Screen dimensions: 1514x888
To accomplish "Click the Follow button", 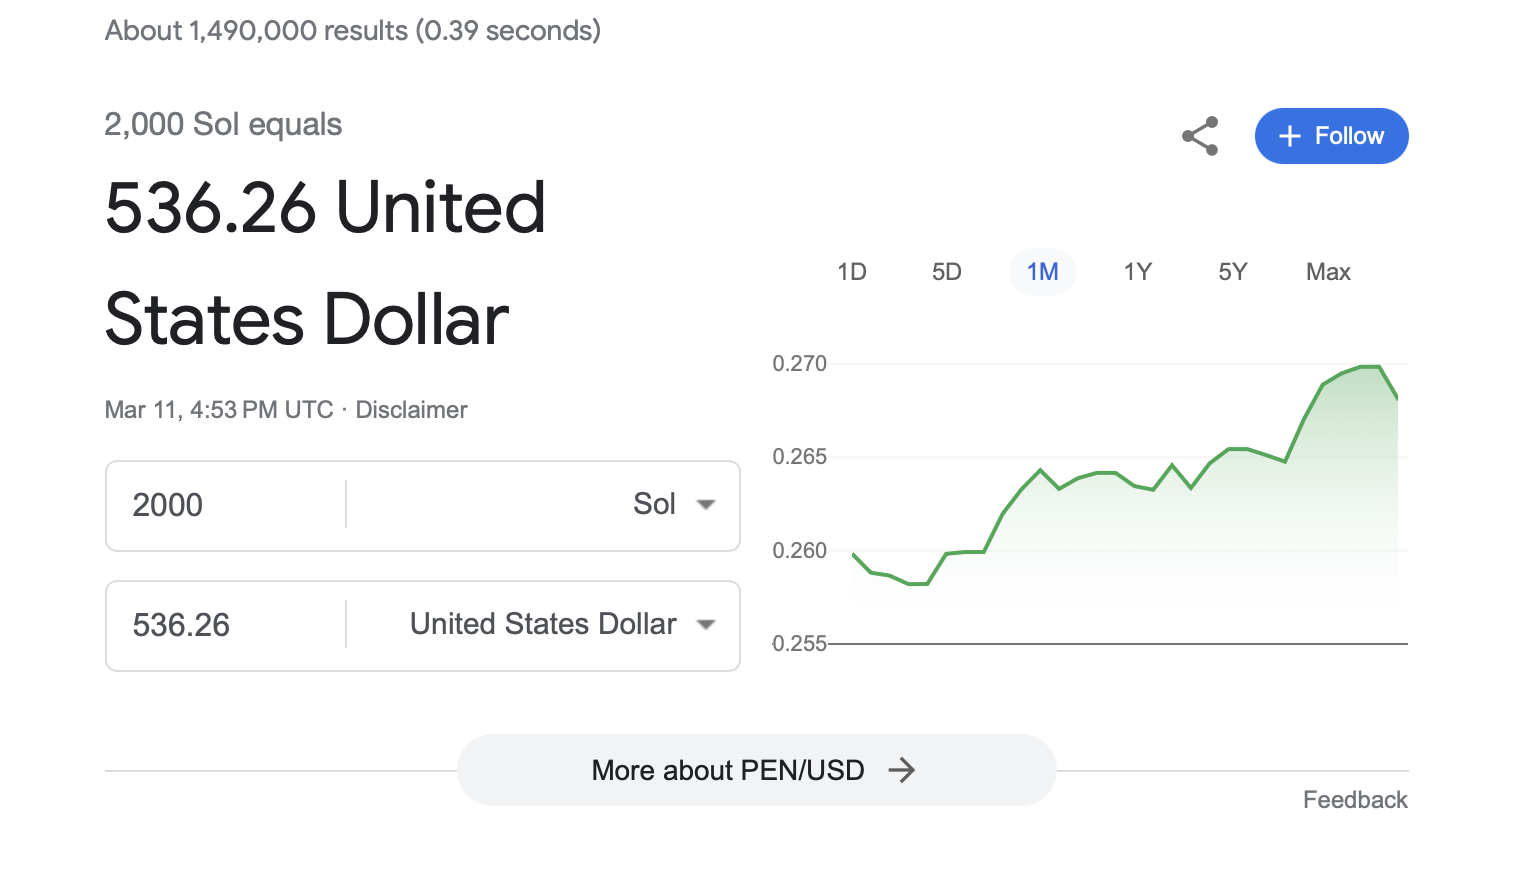I will click(x=1331, y=136).
